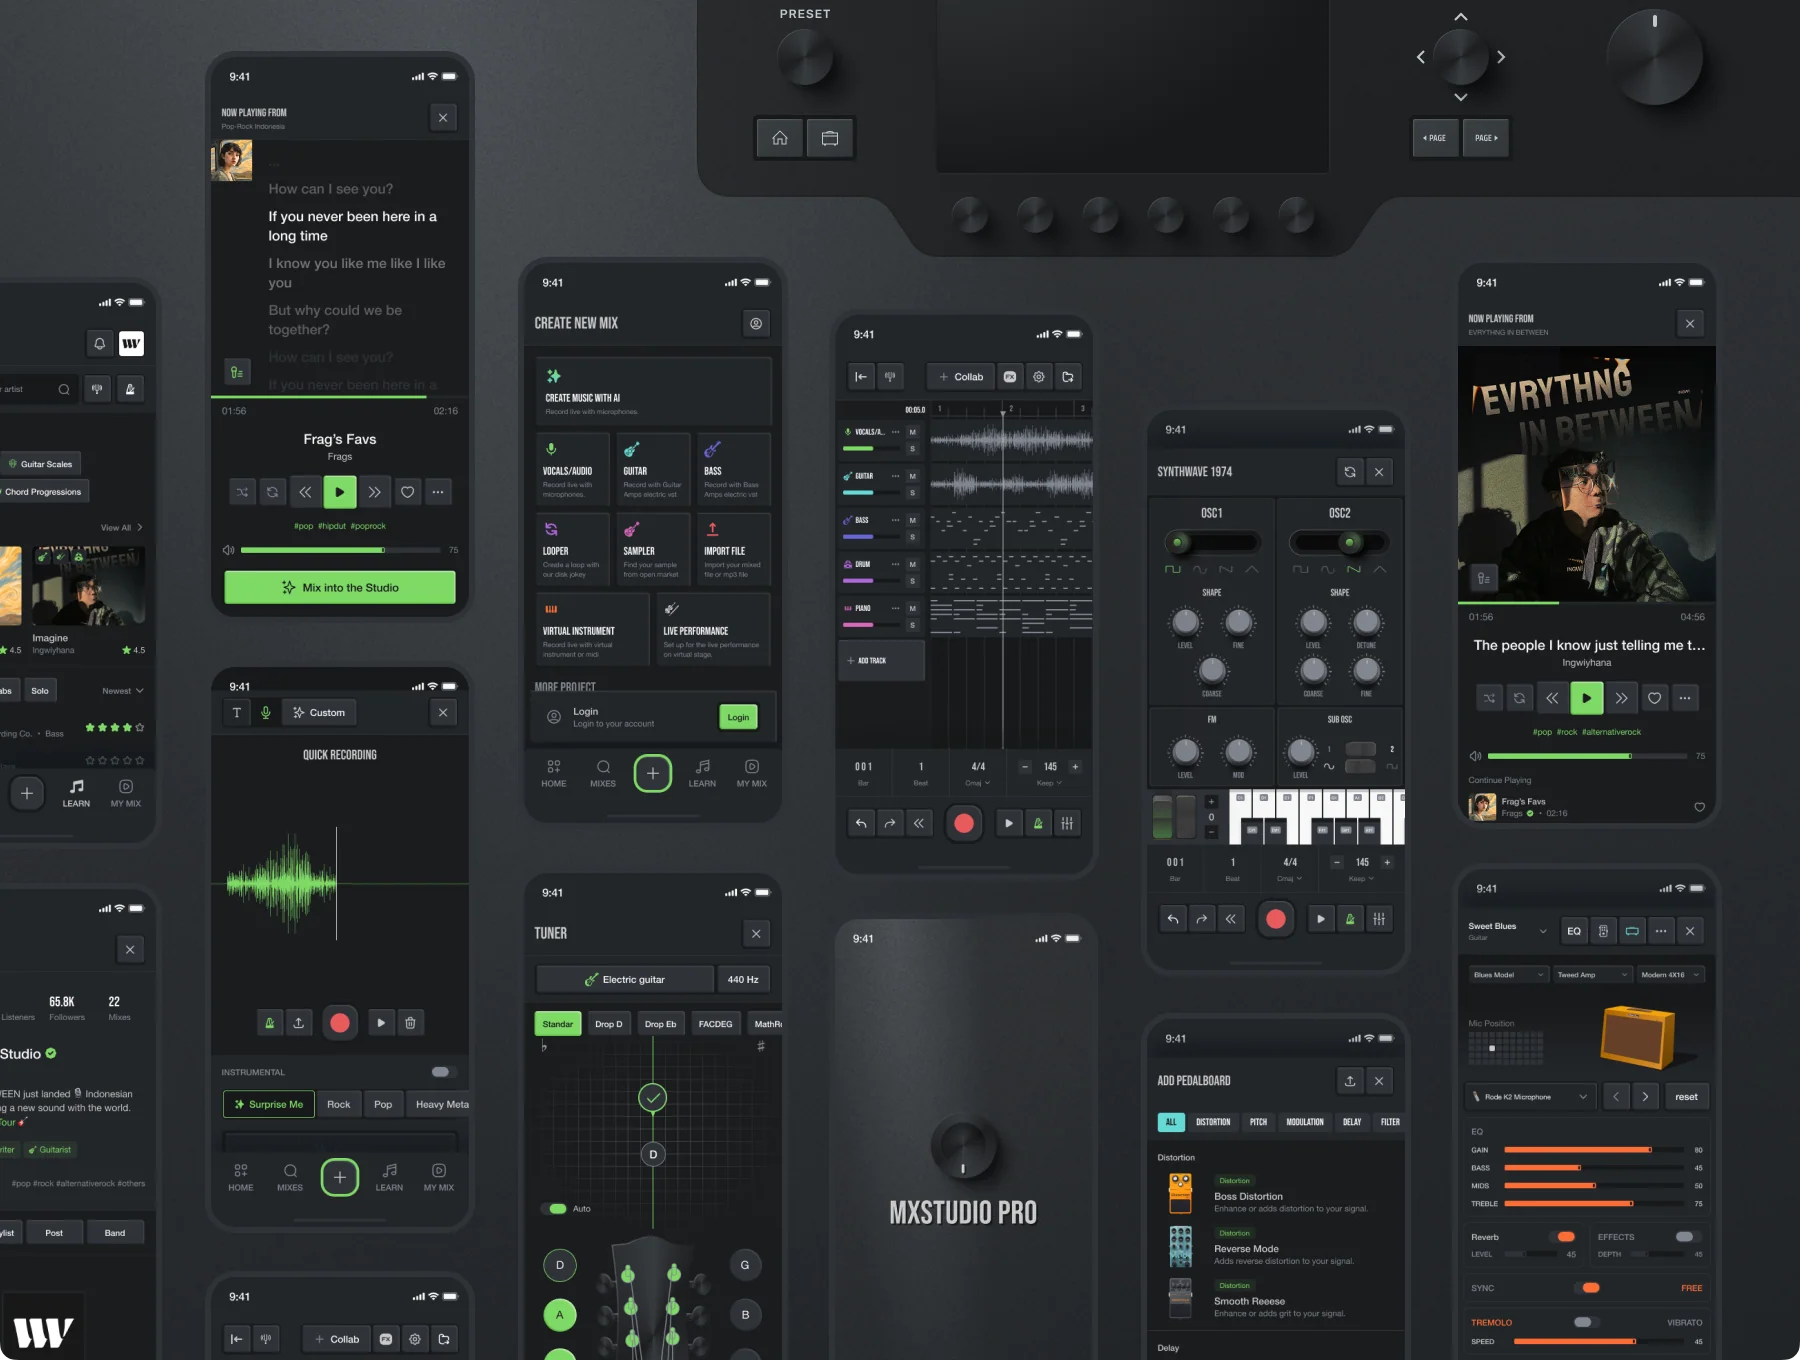This screenshot has height=1360, width=1800.
Task: Open the Modern 4X16 dropdown
Action: point(1670,975)
